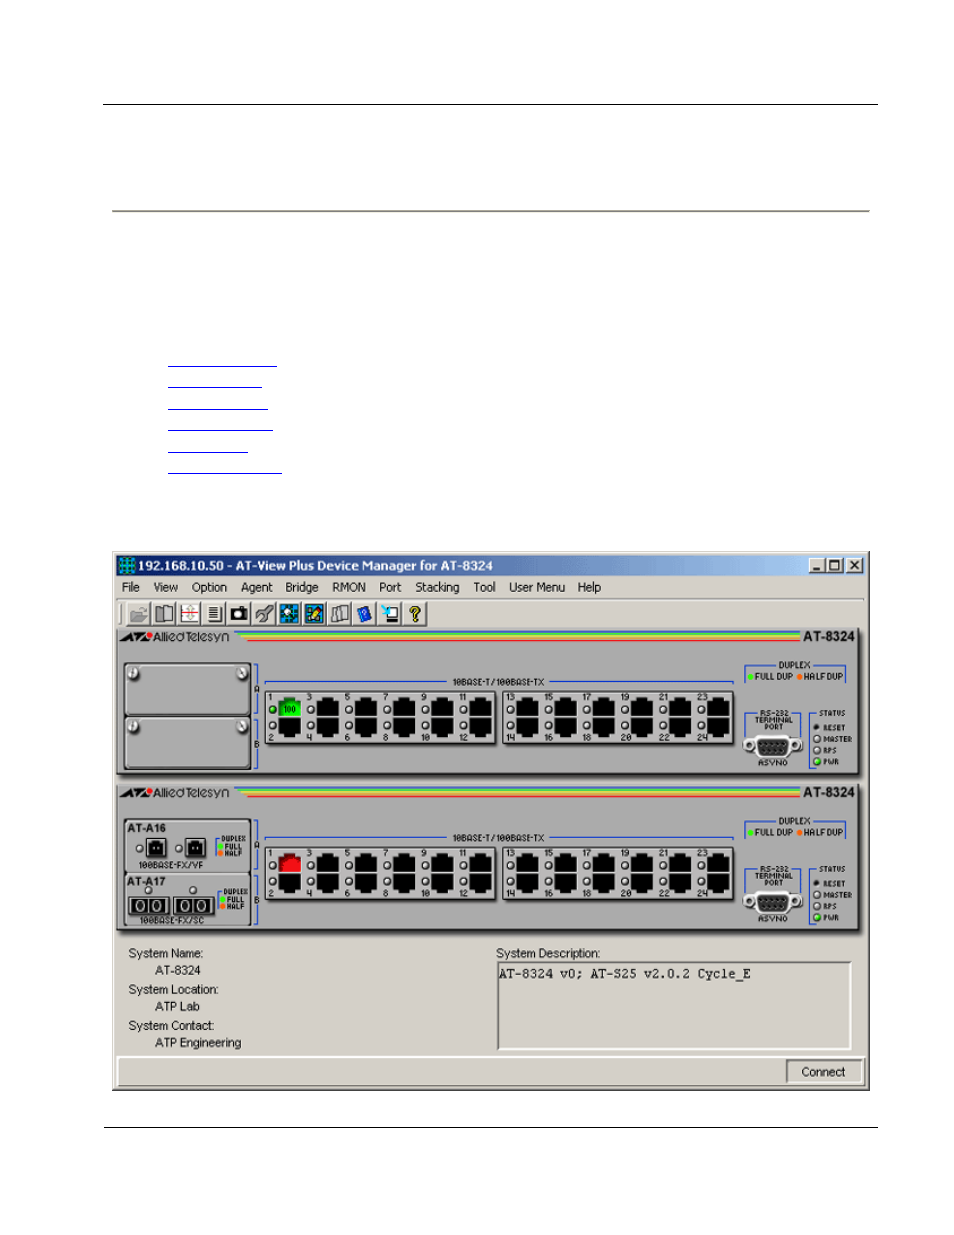Select port 23 on the switch with AT-A16 module
The image size is (954, 1235).
click(x=718, y=864)
